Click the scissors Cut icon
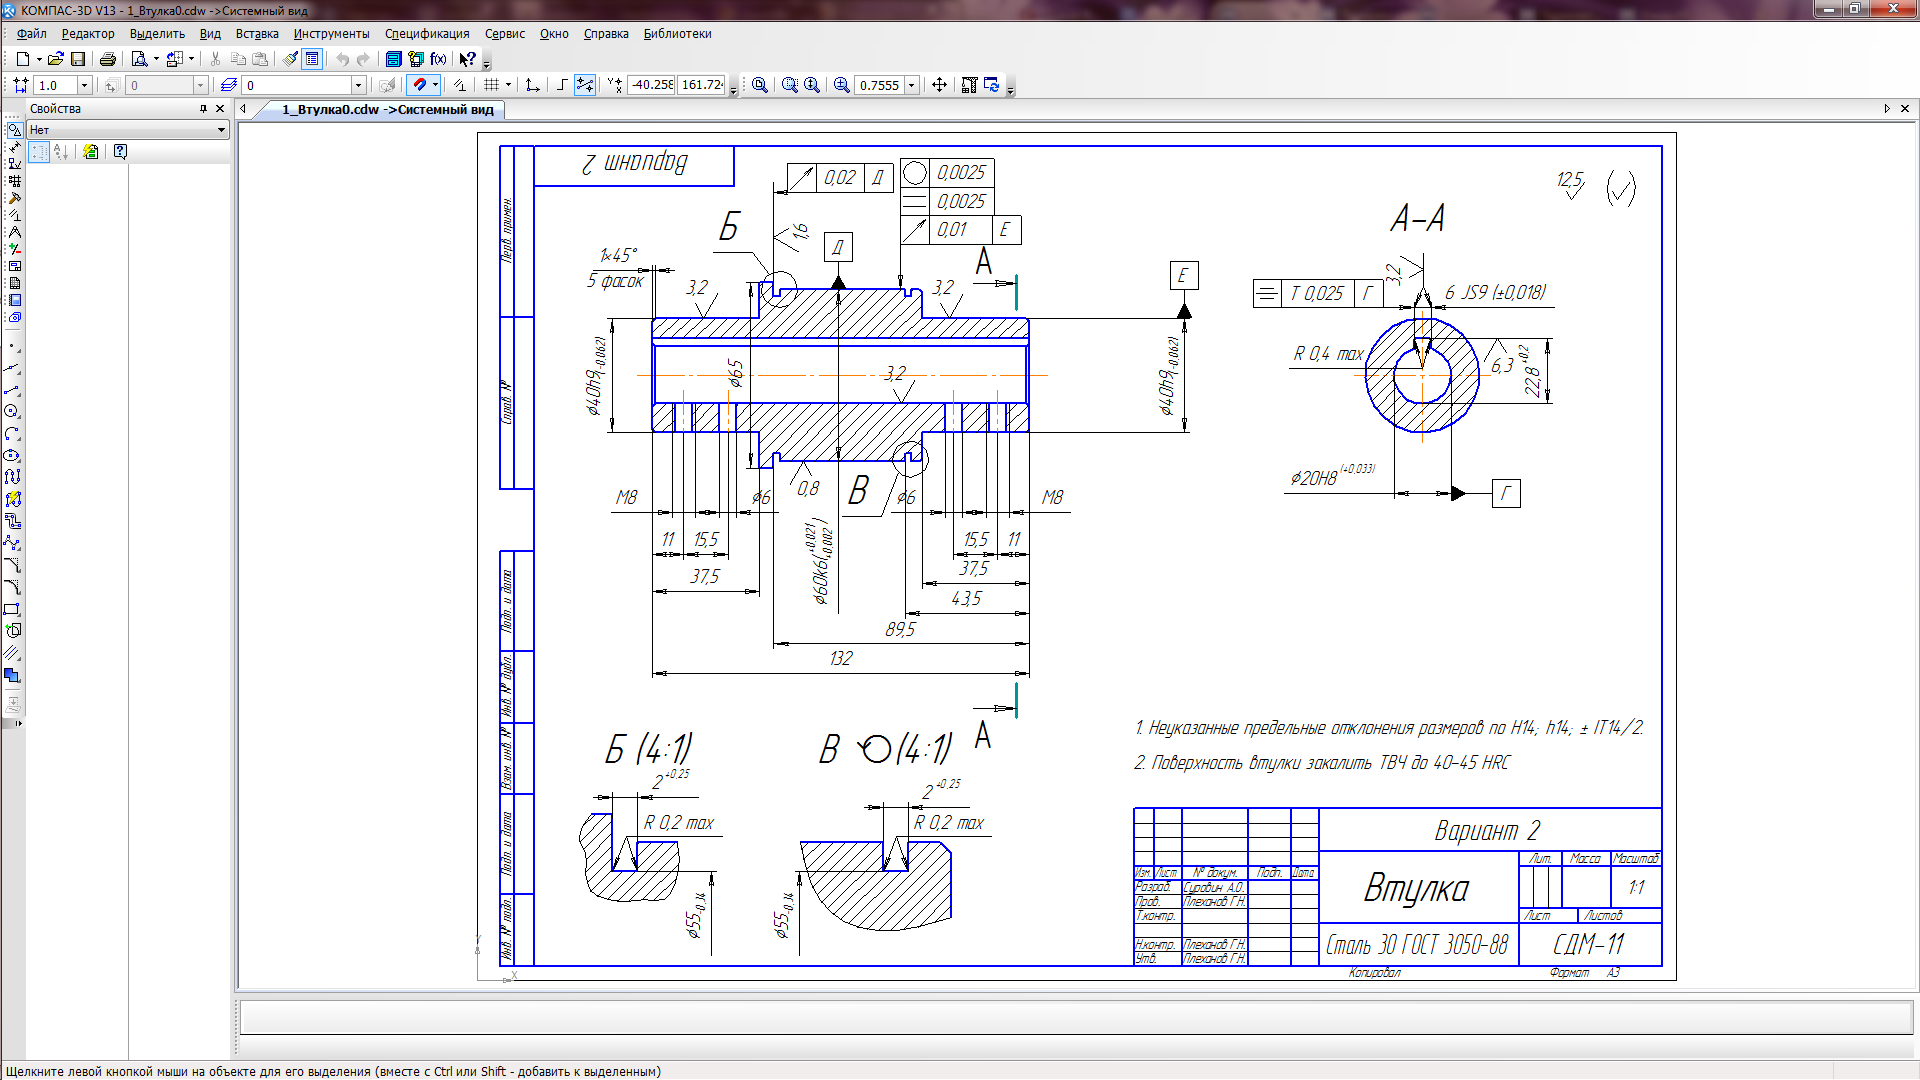Screen dimensions: 1920x1080 (215, 59)
